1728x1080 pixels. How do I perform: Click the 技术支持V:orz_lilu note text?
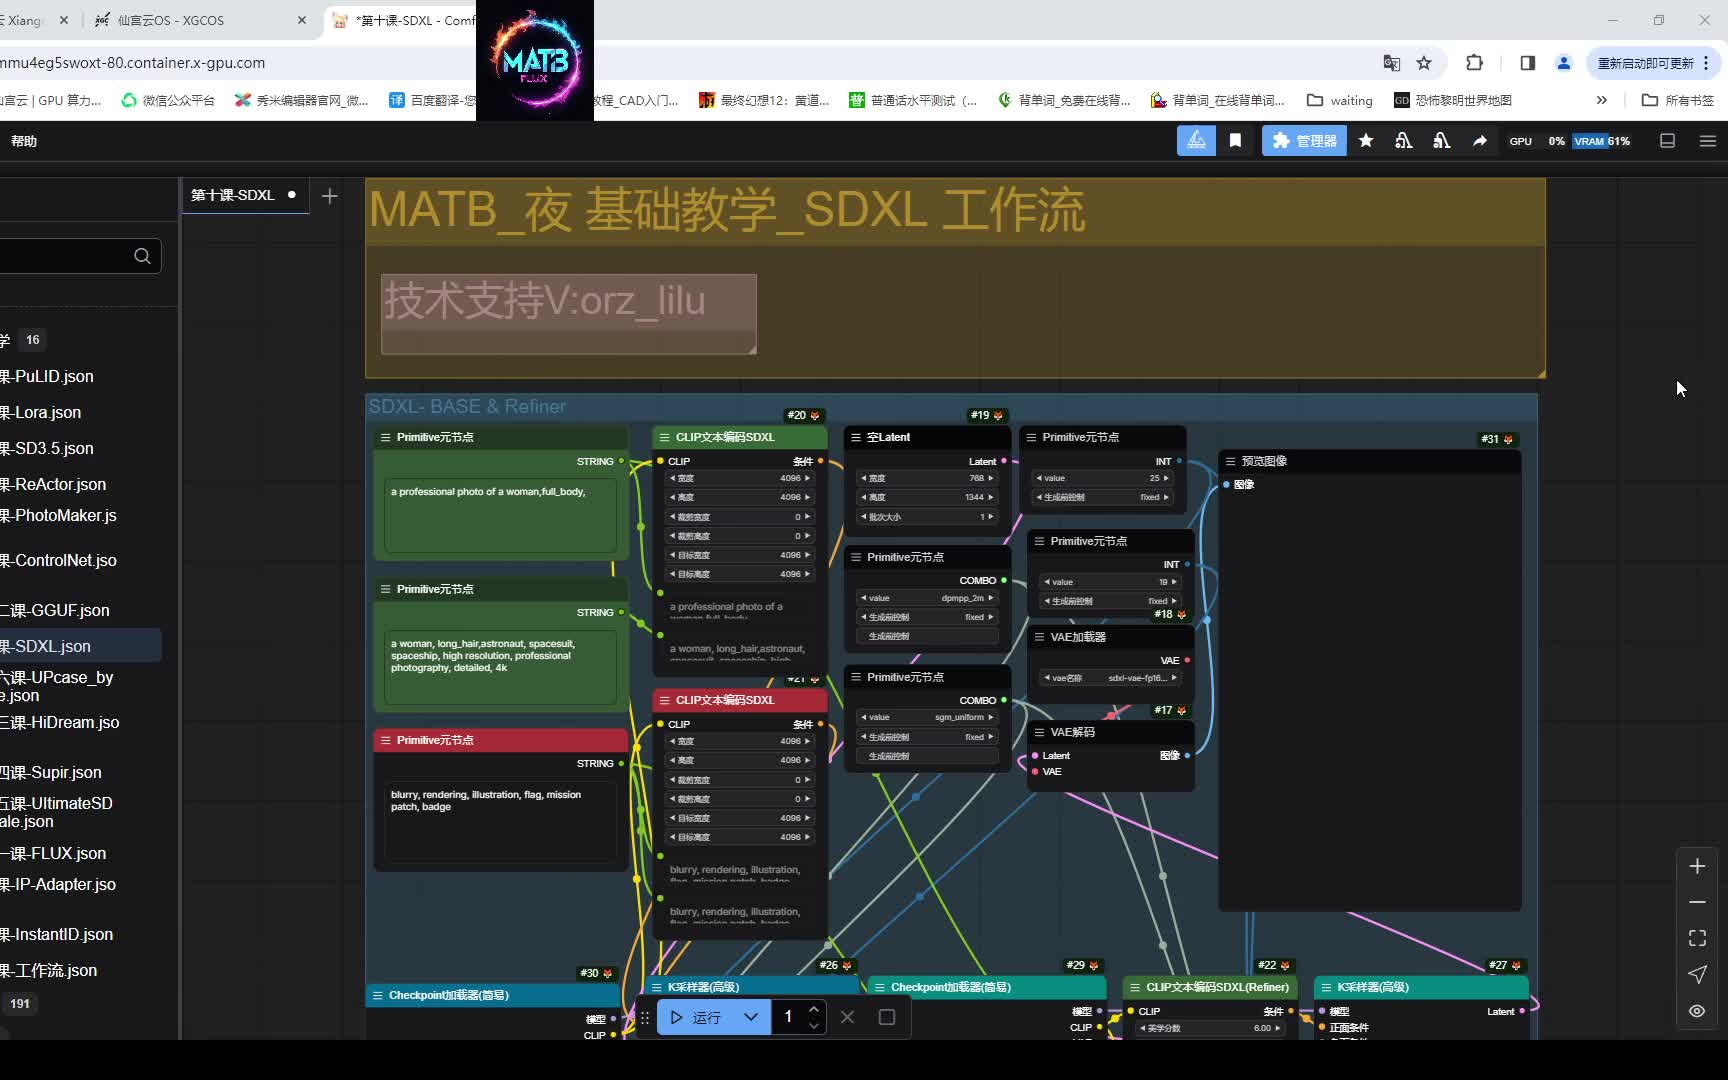(545, 300)
